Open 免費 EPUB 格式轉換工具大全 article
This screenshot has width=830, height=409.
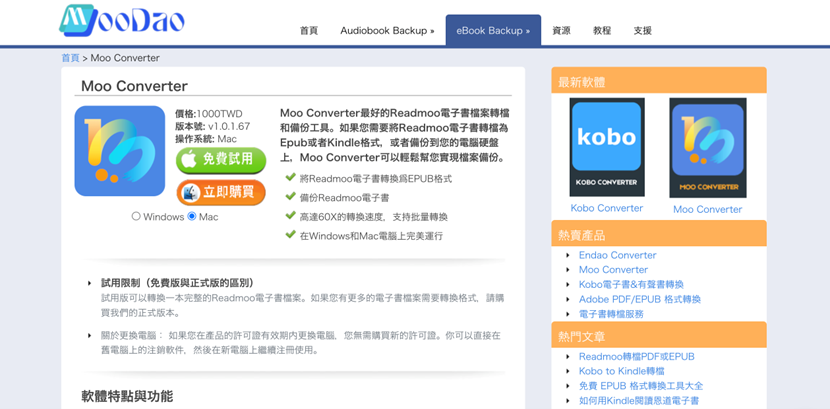[640, 386]
